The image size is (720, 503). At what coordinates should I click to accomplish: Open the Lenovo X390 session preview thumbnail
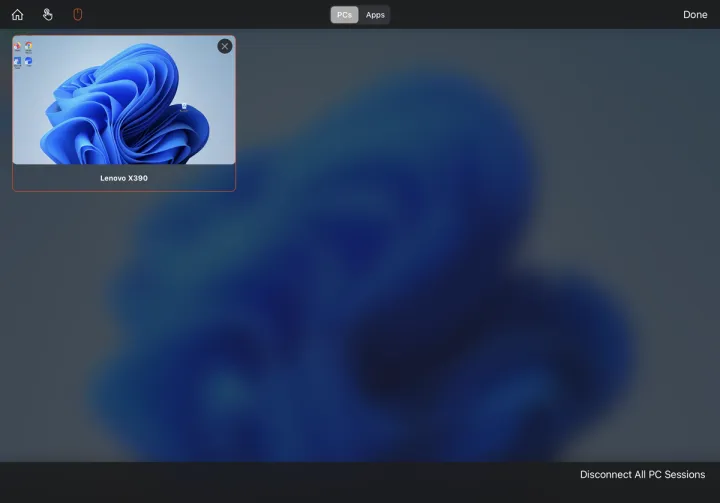click(124, 100)
